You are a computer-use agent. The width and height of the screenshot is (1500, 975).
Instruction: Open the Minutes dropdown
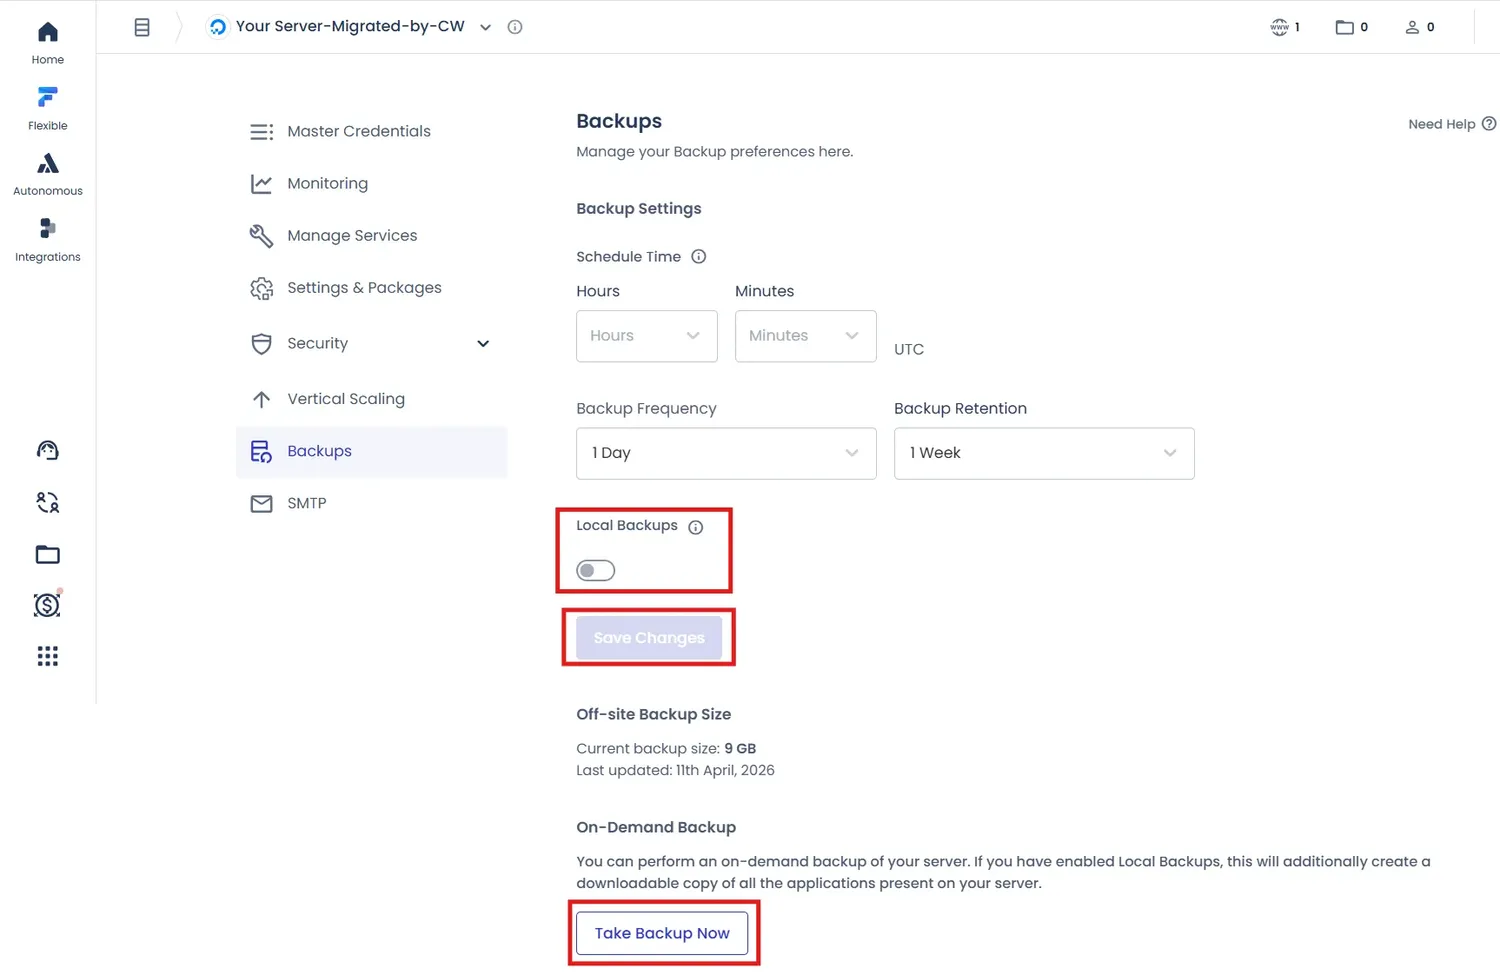[x=805, y=336]
